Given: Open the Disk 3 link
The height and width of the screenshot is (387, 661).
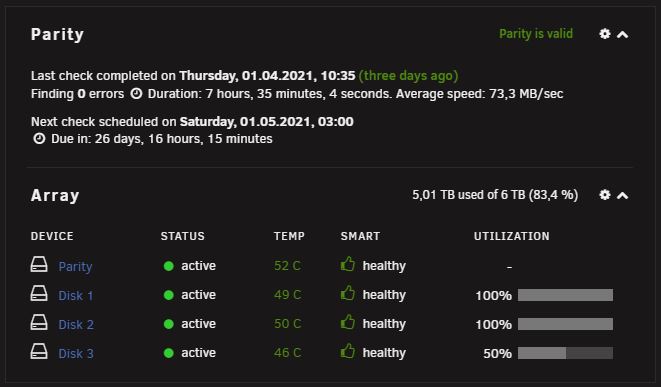Looking at the screenshot, I should click(x=76, y=353).
